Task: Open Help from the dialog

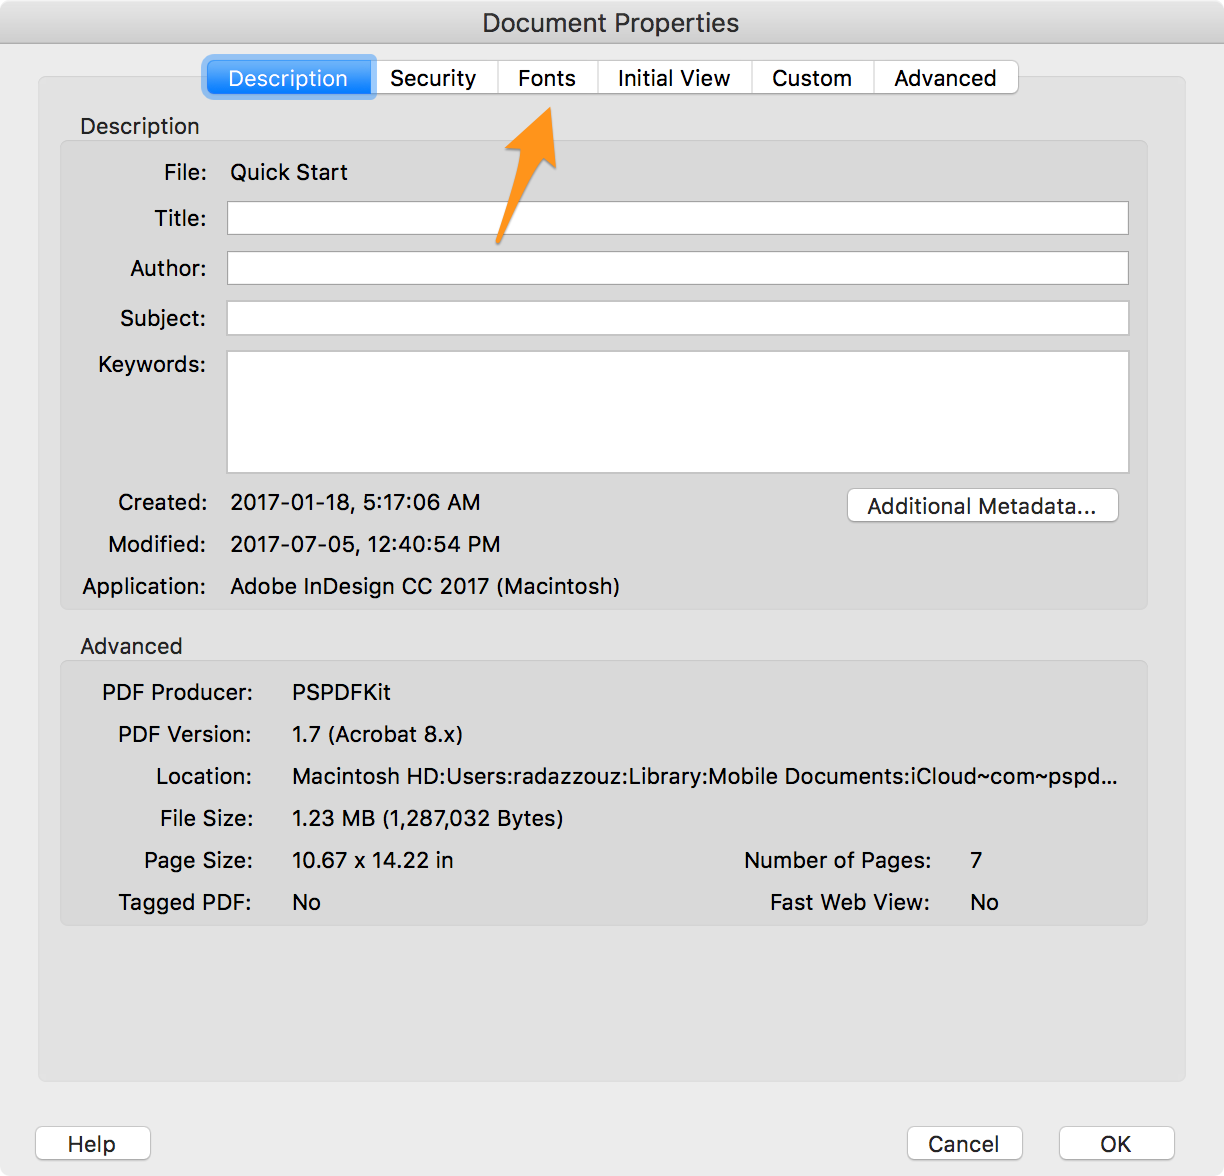Action: tap(92, 1143)
